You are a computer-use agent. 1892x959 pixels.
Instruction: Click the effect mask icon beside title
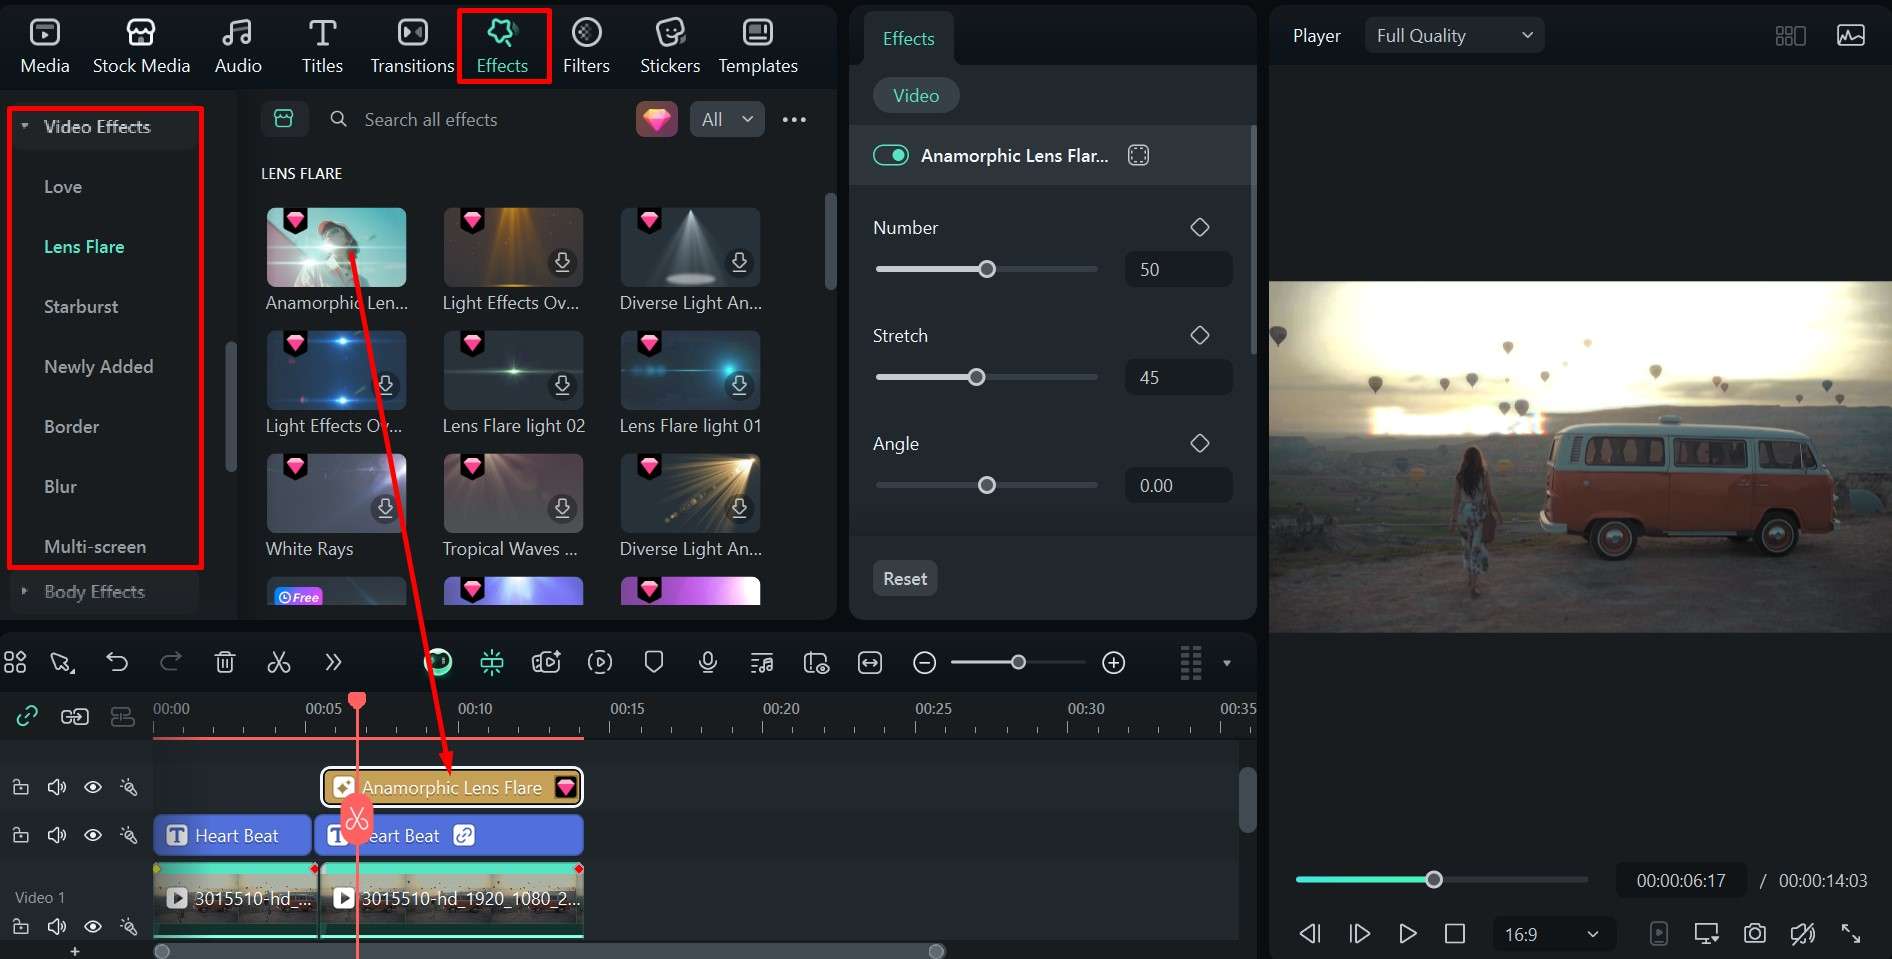tap(1138, 155)
